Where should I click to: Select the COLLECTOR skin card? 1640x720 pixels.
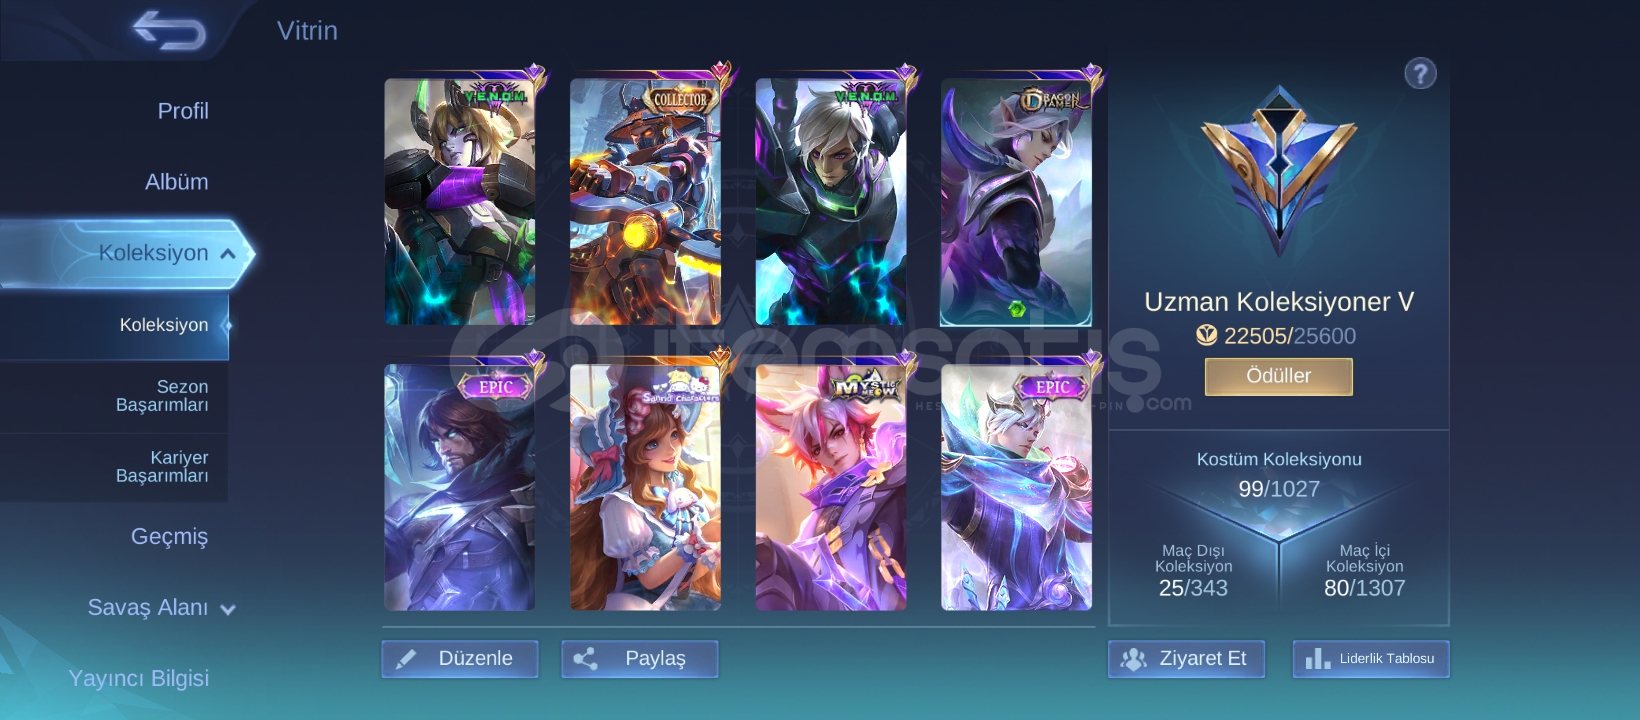pos(646,202)
